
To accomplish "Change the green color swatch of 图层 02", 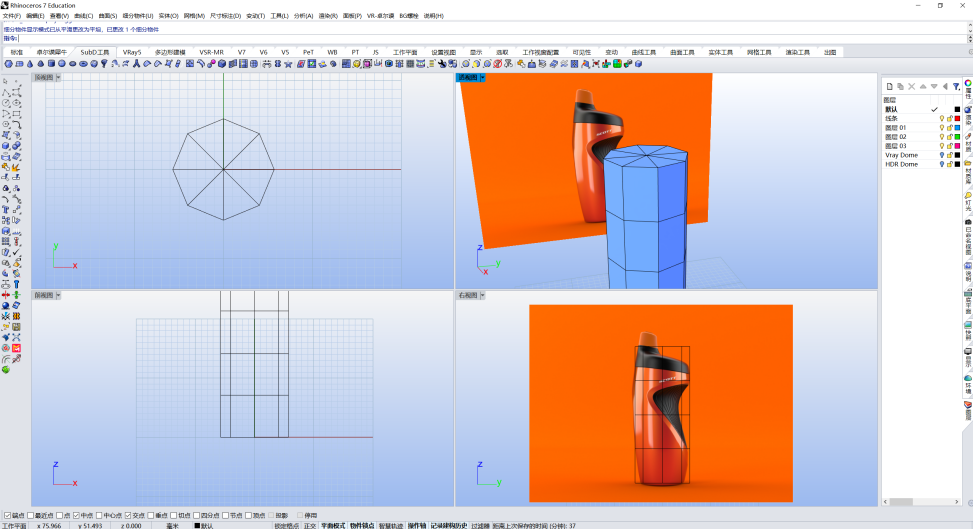I will coord(957,137).
